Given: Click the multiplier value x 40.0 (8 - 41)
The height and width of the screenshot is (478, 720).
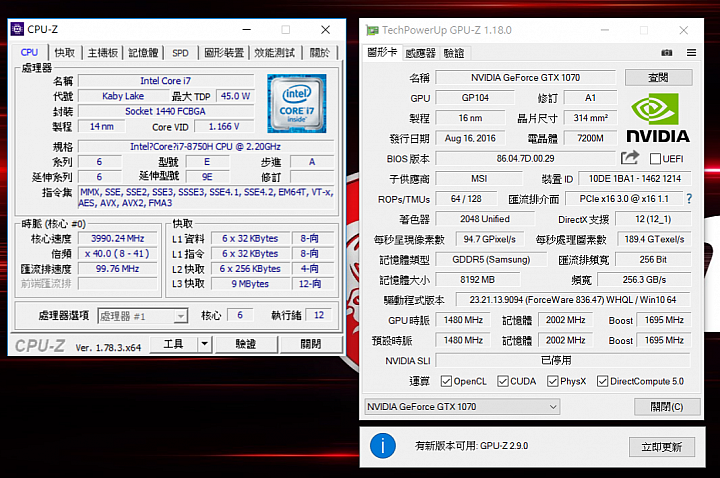Looking at the screenshot, I should 118,253.
